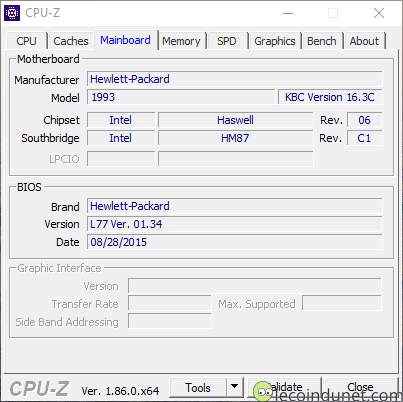Open the SPD tab
Image resolution: width=403 pixels, height=402 pixels.
pos(227,41)
